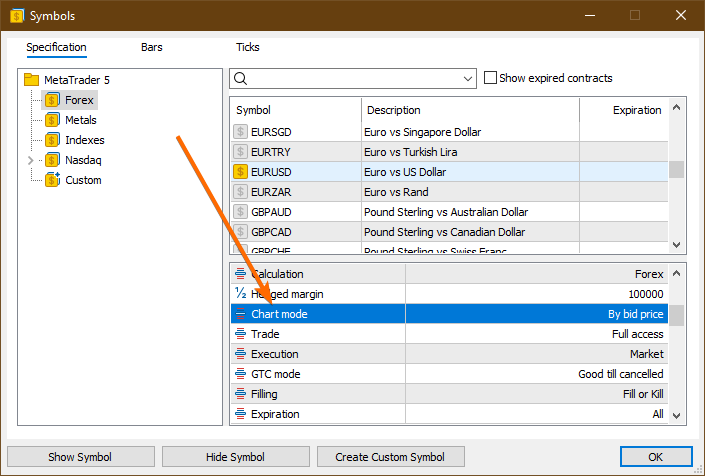
Task: Click the Trade row icon
Action: [x=241, y=334]
